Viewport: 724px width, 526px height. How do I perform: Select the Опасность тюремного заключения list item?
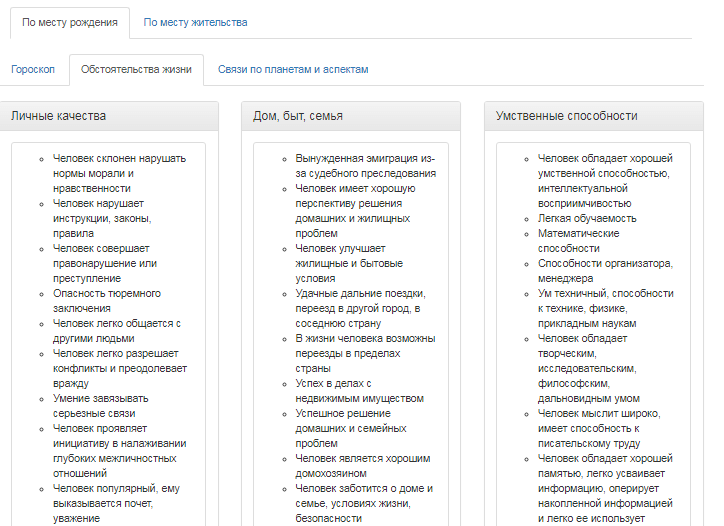pos(106,301)
